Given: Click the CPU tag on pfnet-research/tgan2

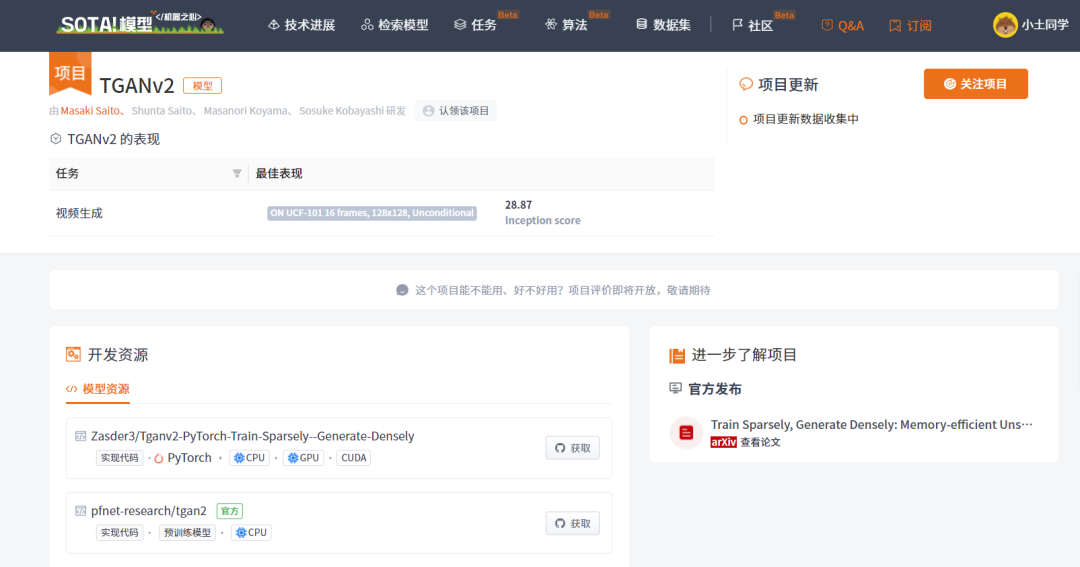Looking at the screenshot, I should (x=251, y=533).
